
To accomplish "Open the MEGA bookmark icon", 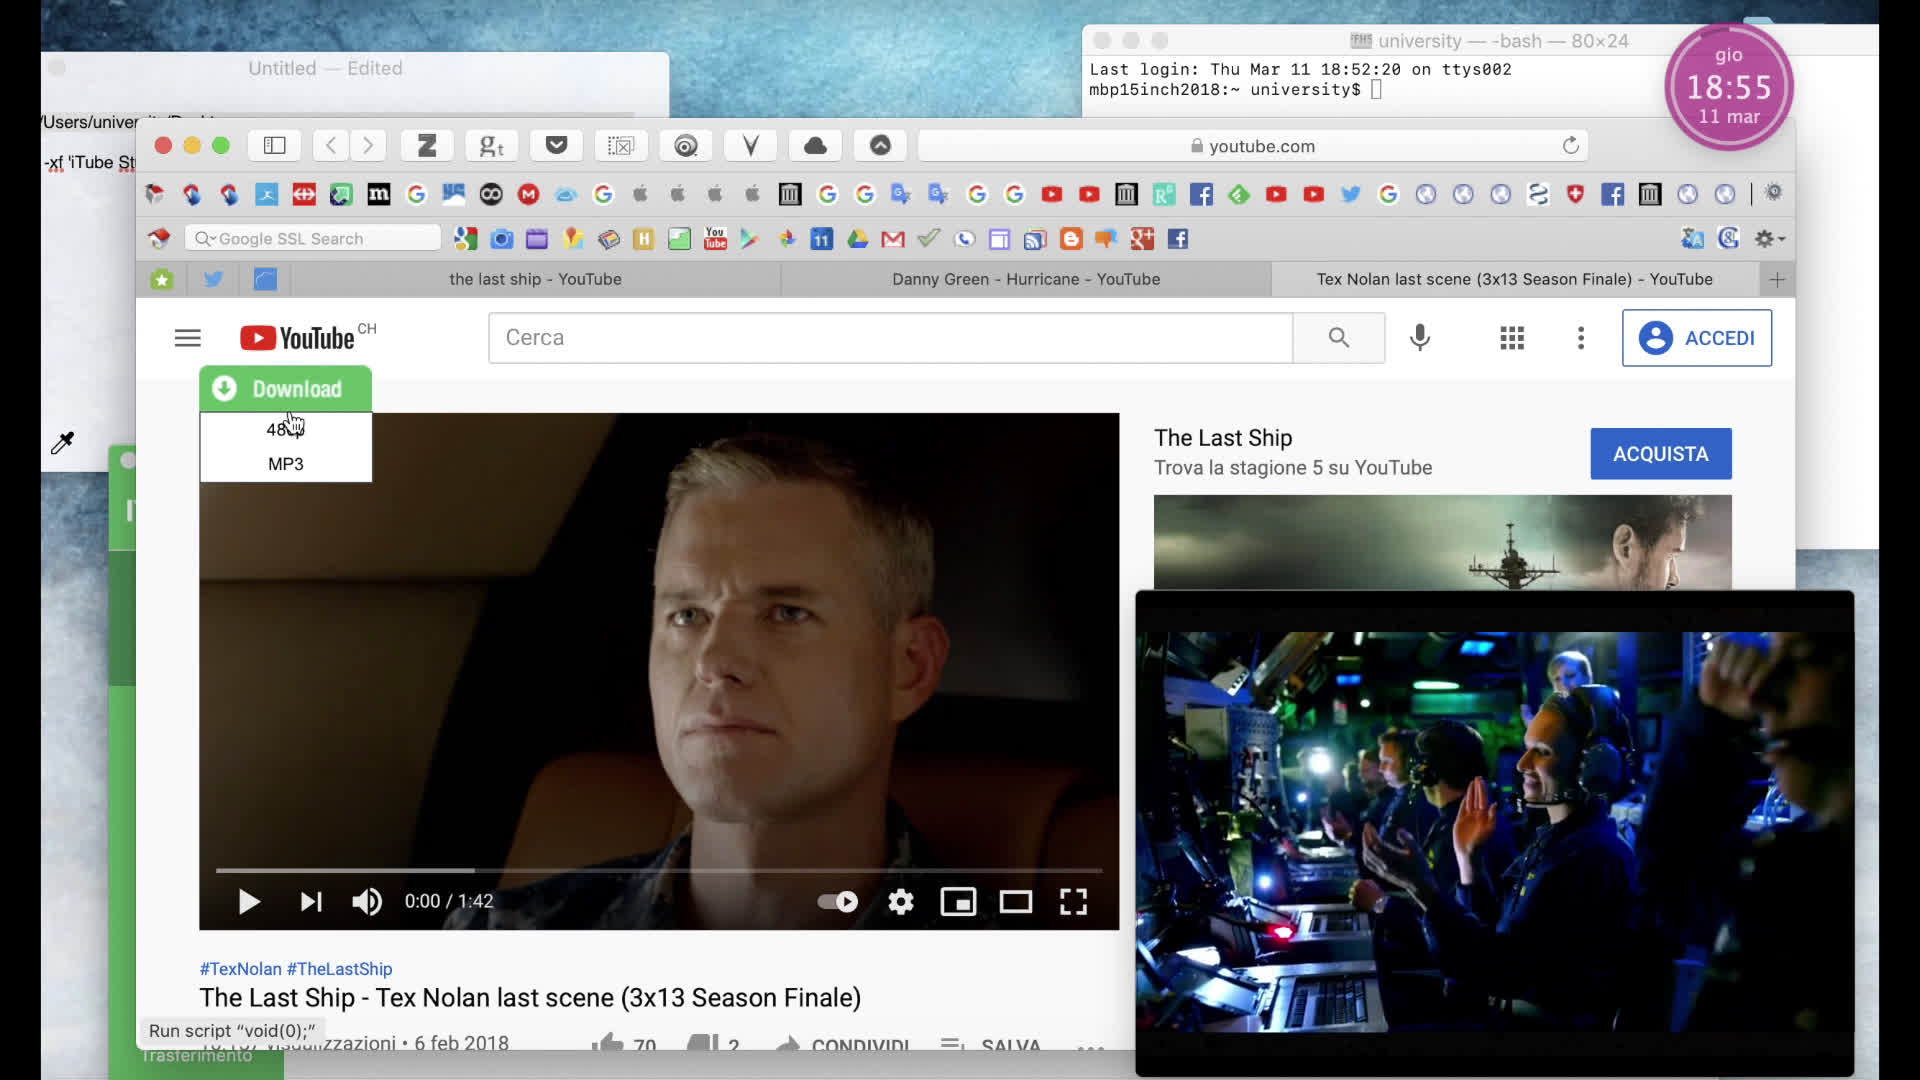I will coord(528,194).
